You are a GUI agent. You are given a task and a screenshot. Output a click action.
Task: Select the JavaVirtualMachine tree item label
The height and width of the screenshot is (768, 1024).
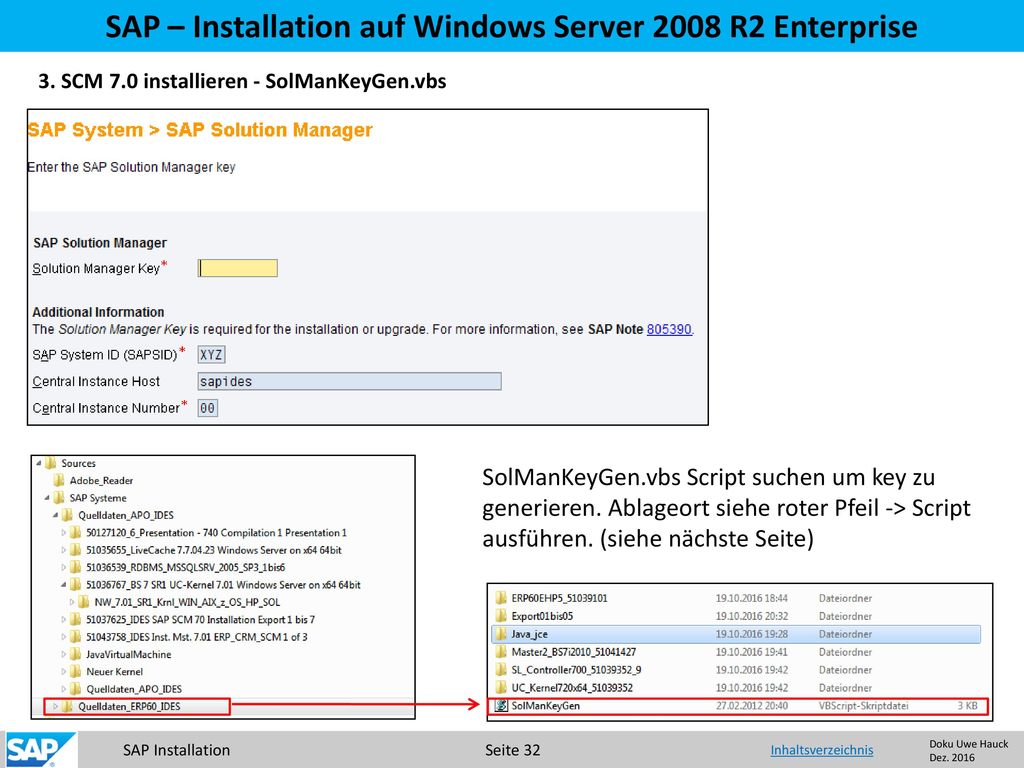tap(129, 654)
